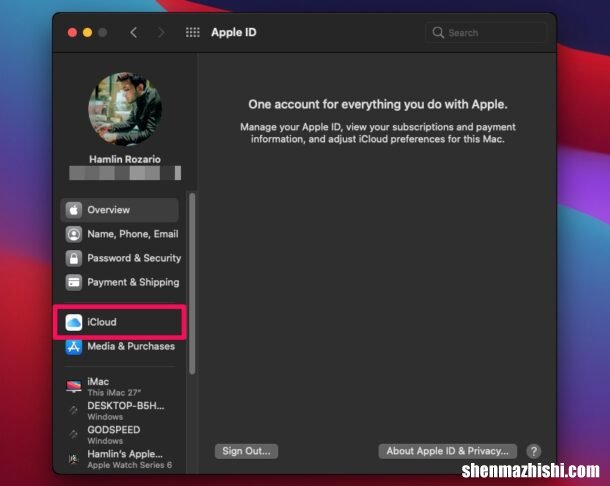
Task: Select Hamlin's Apple device name
Action: click(125, 454)
